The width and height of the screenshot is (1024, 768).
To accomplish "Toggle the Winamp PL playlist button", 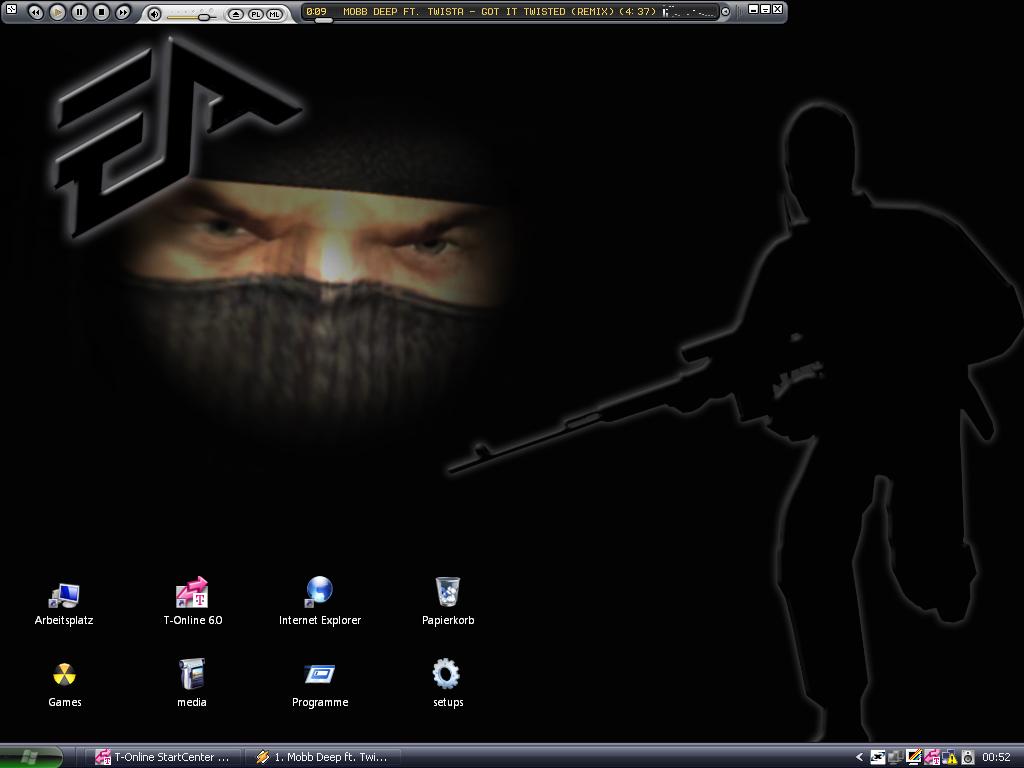I will 255,14.
